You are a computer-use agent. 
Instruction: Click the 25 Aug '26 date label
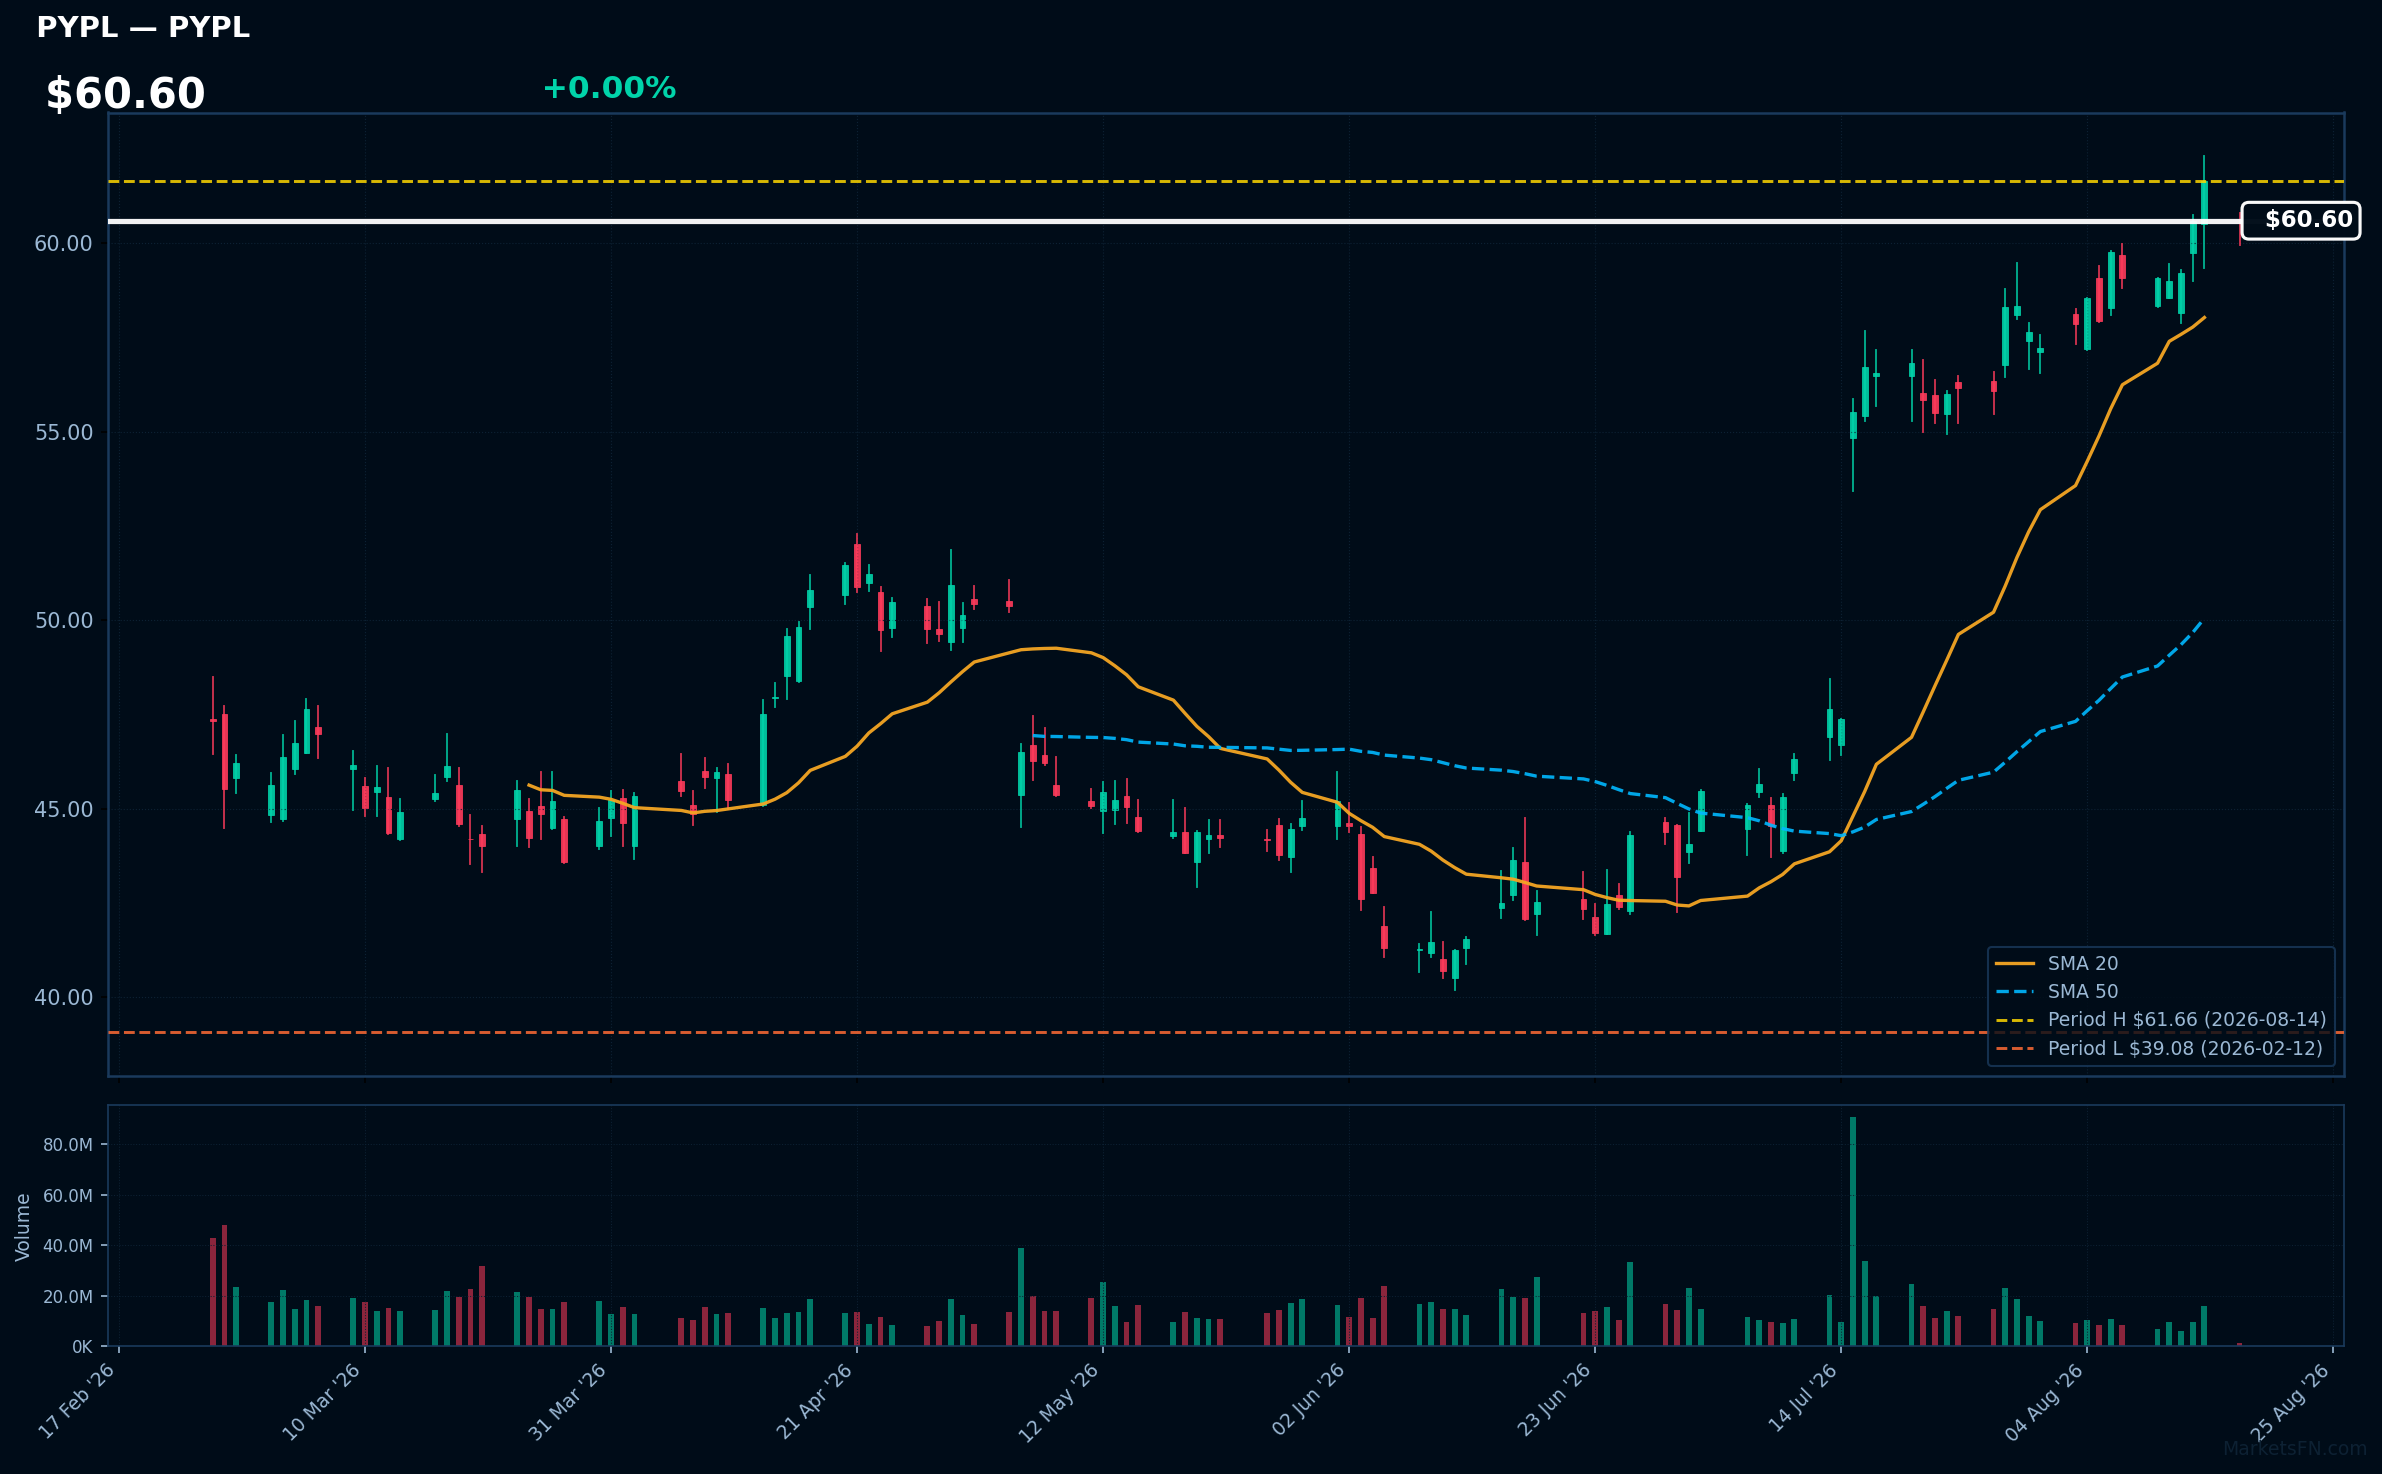[2290, 1401]
